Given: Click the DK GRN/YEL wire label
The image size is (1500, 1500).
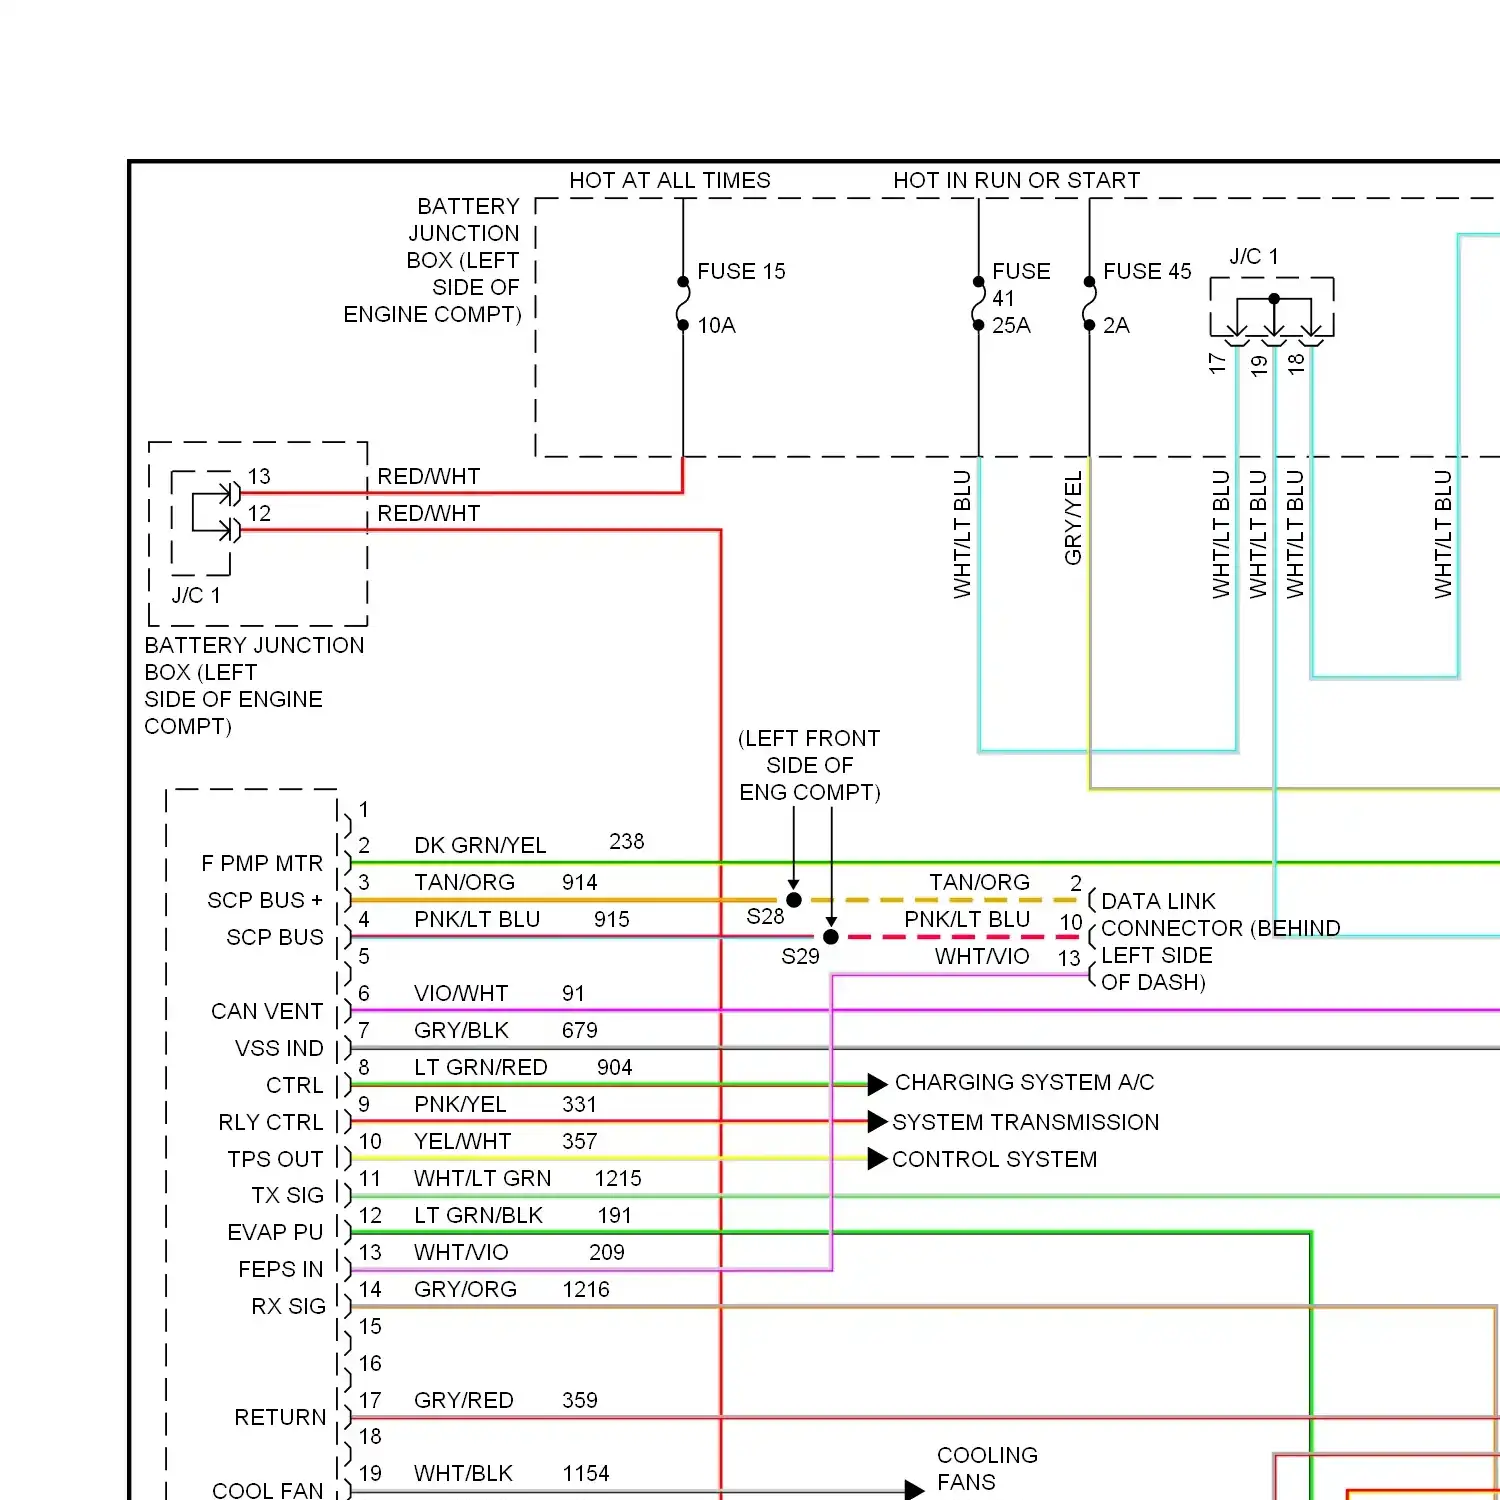Looking at the screenshot, I should (x=480, y=845).
